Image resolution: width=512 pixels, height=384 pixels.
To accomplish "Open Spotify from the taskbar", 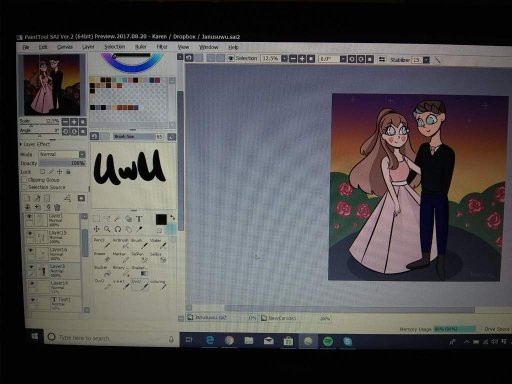I will (328, 341).
